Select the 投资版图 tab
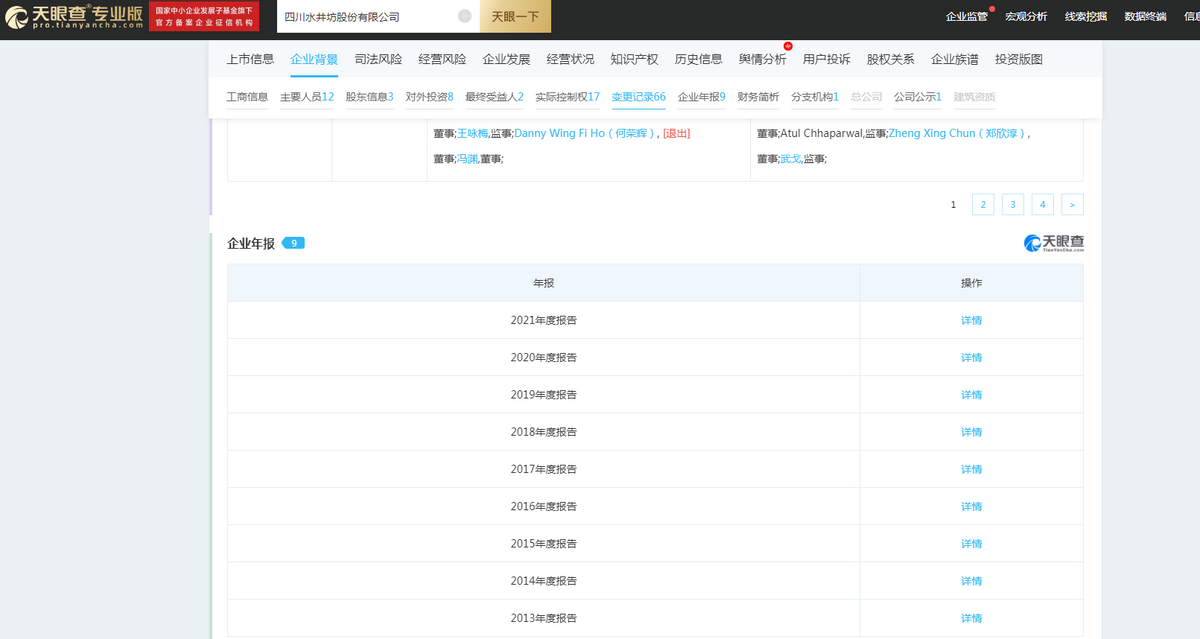The height and width of the screenshot is (639, 1200). (1018, 59)
